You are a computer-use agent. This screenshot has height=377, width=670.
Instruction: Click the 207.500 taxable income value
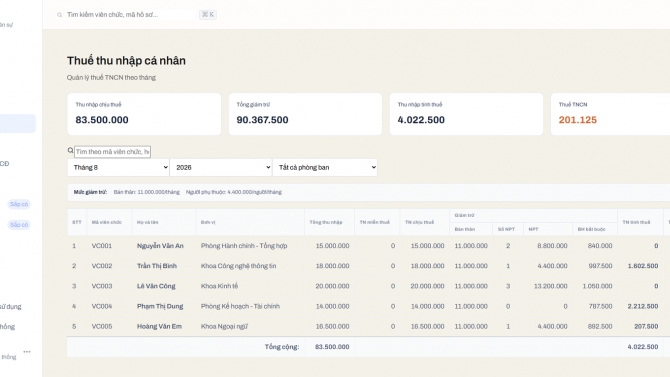646,326
